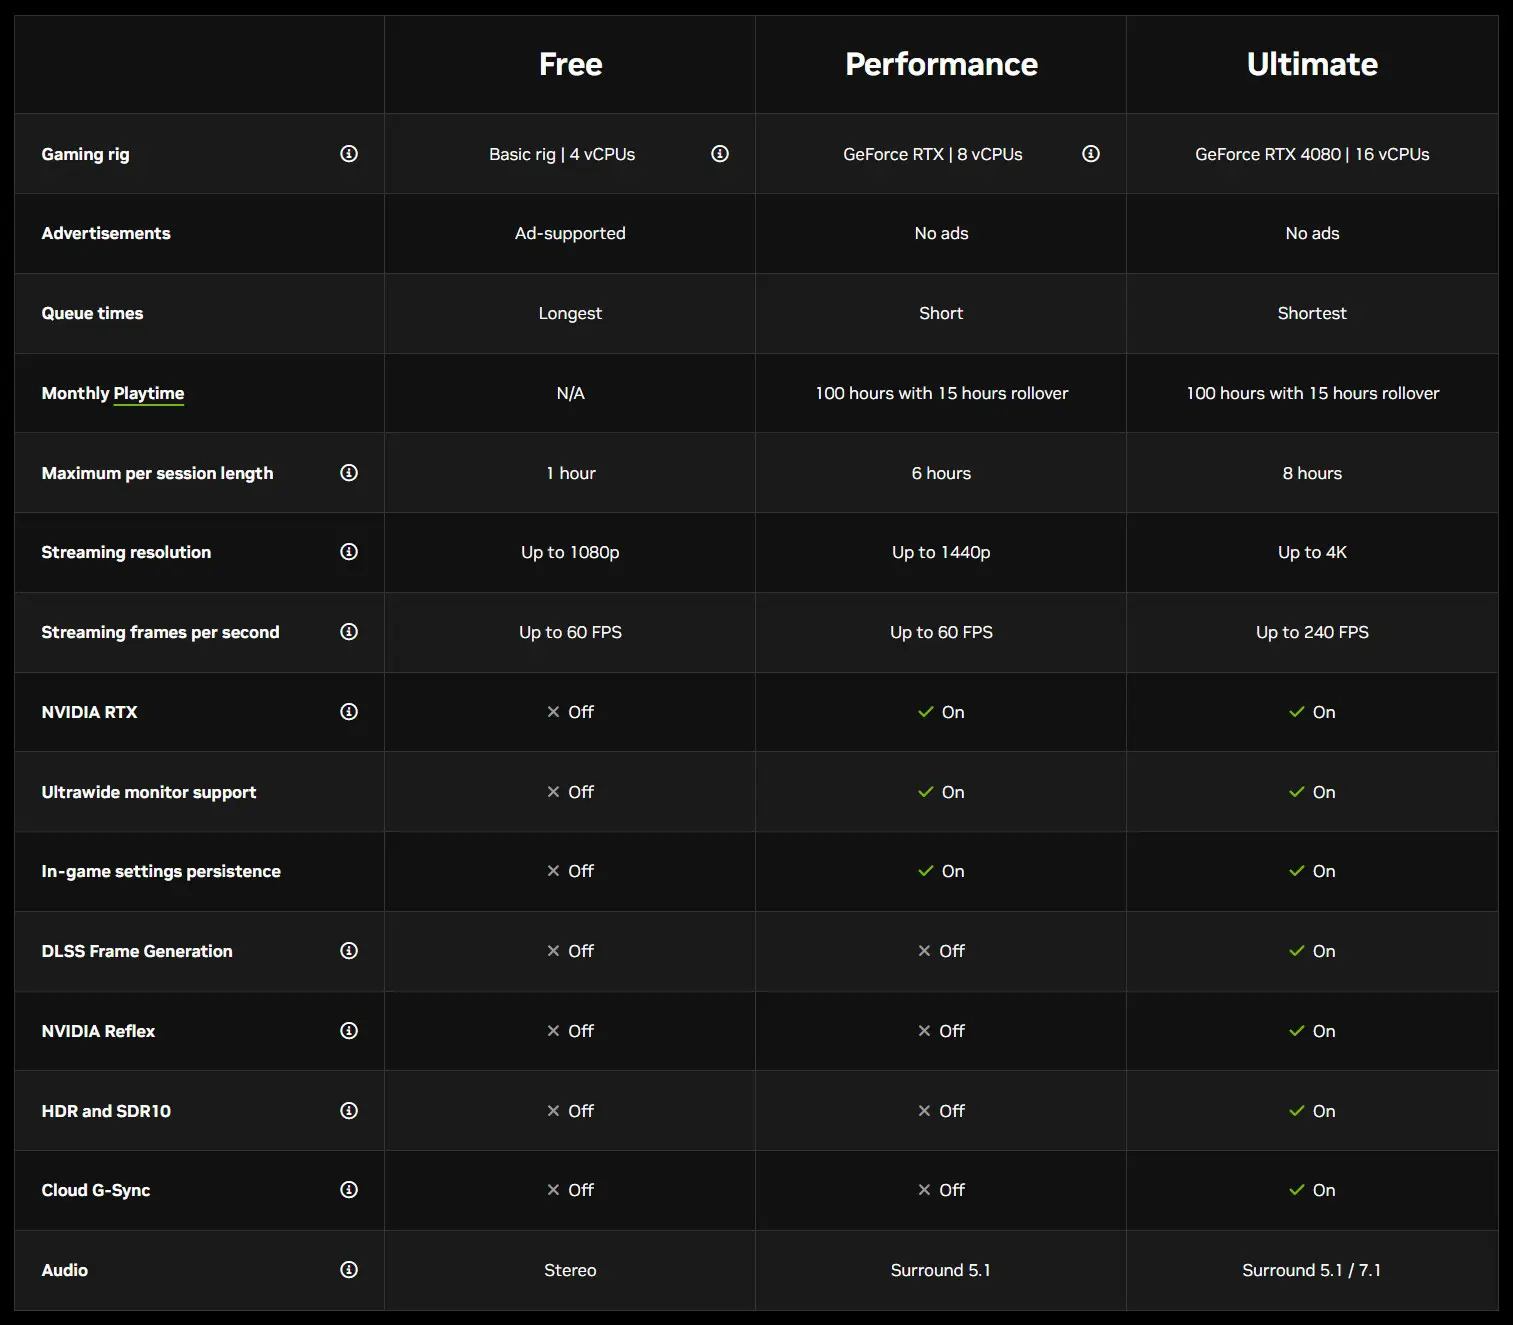Image resolution: width=1513 pixels, height=1325 pixels.
Task: Click the Queue times row label
Action: click(x=92, y=313)
